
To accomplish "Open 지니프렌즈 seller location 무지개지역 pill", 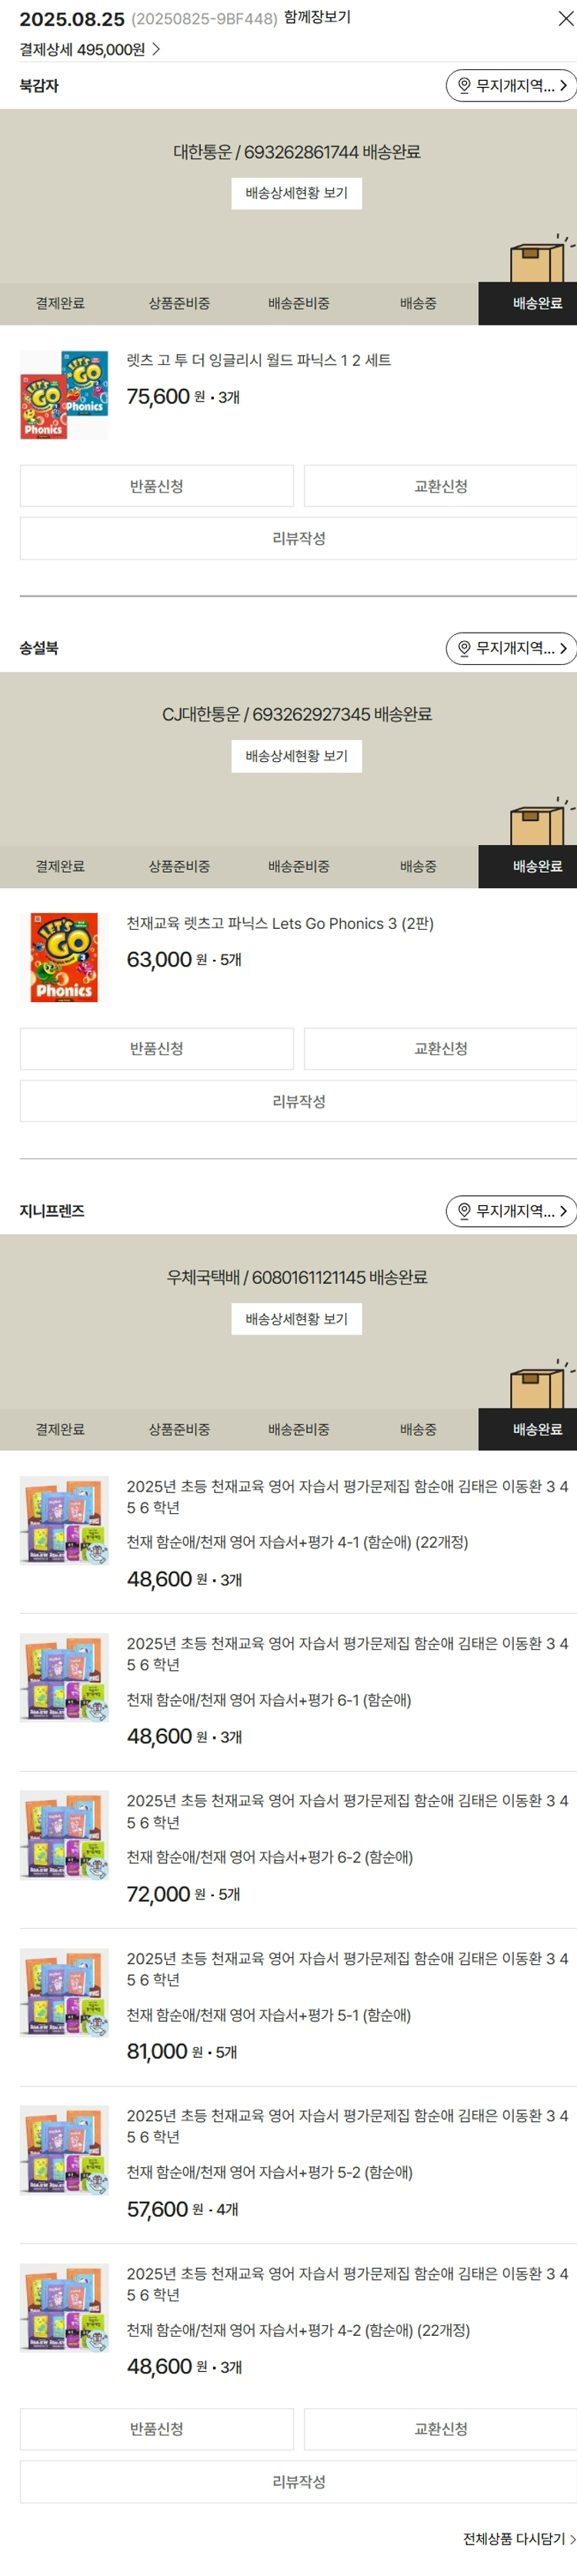I will (510, 1211).
